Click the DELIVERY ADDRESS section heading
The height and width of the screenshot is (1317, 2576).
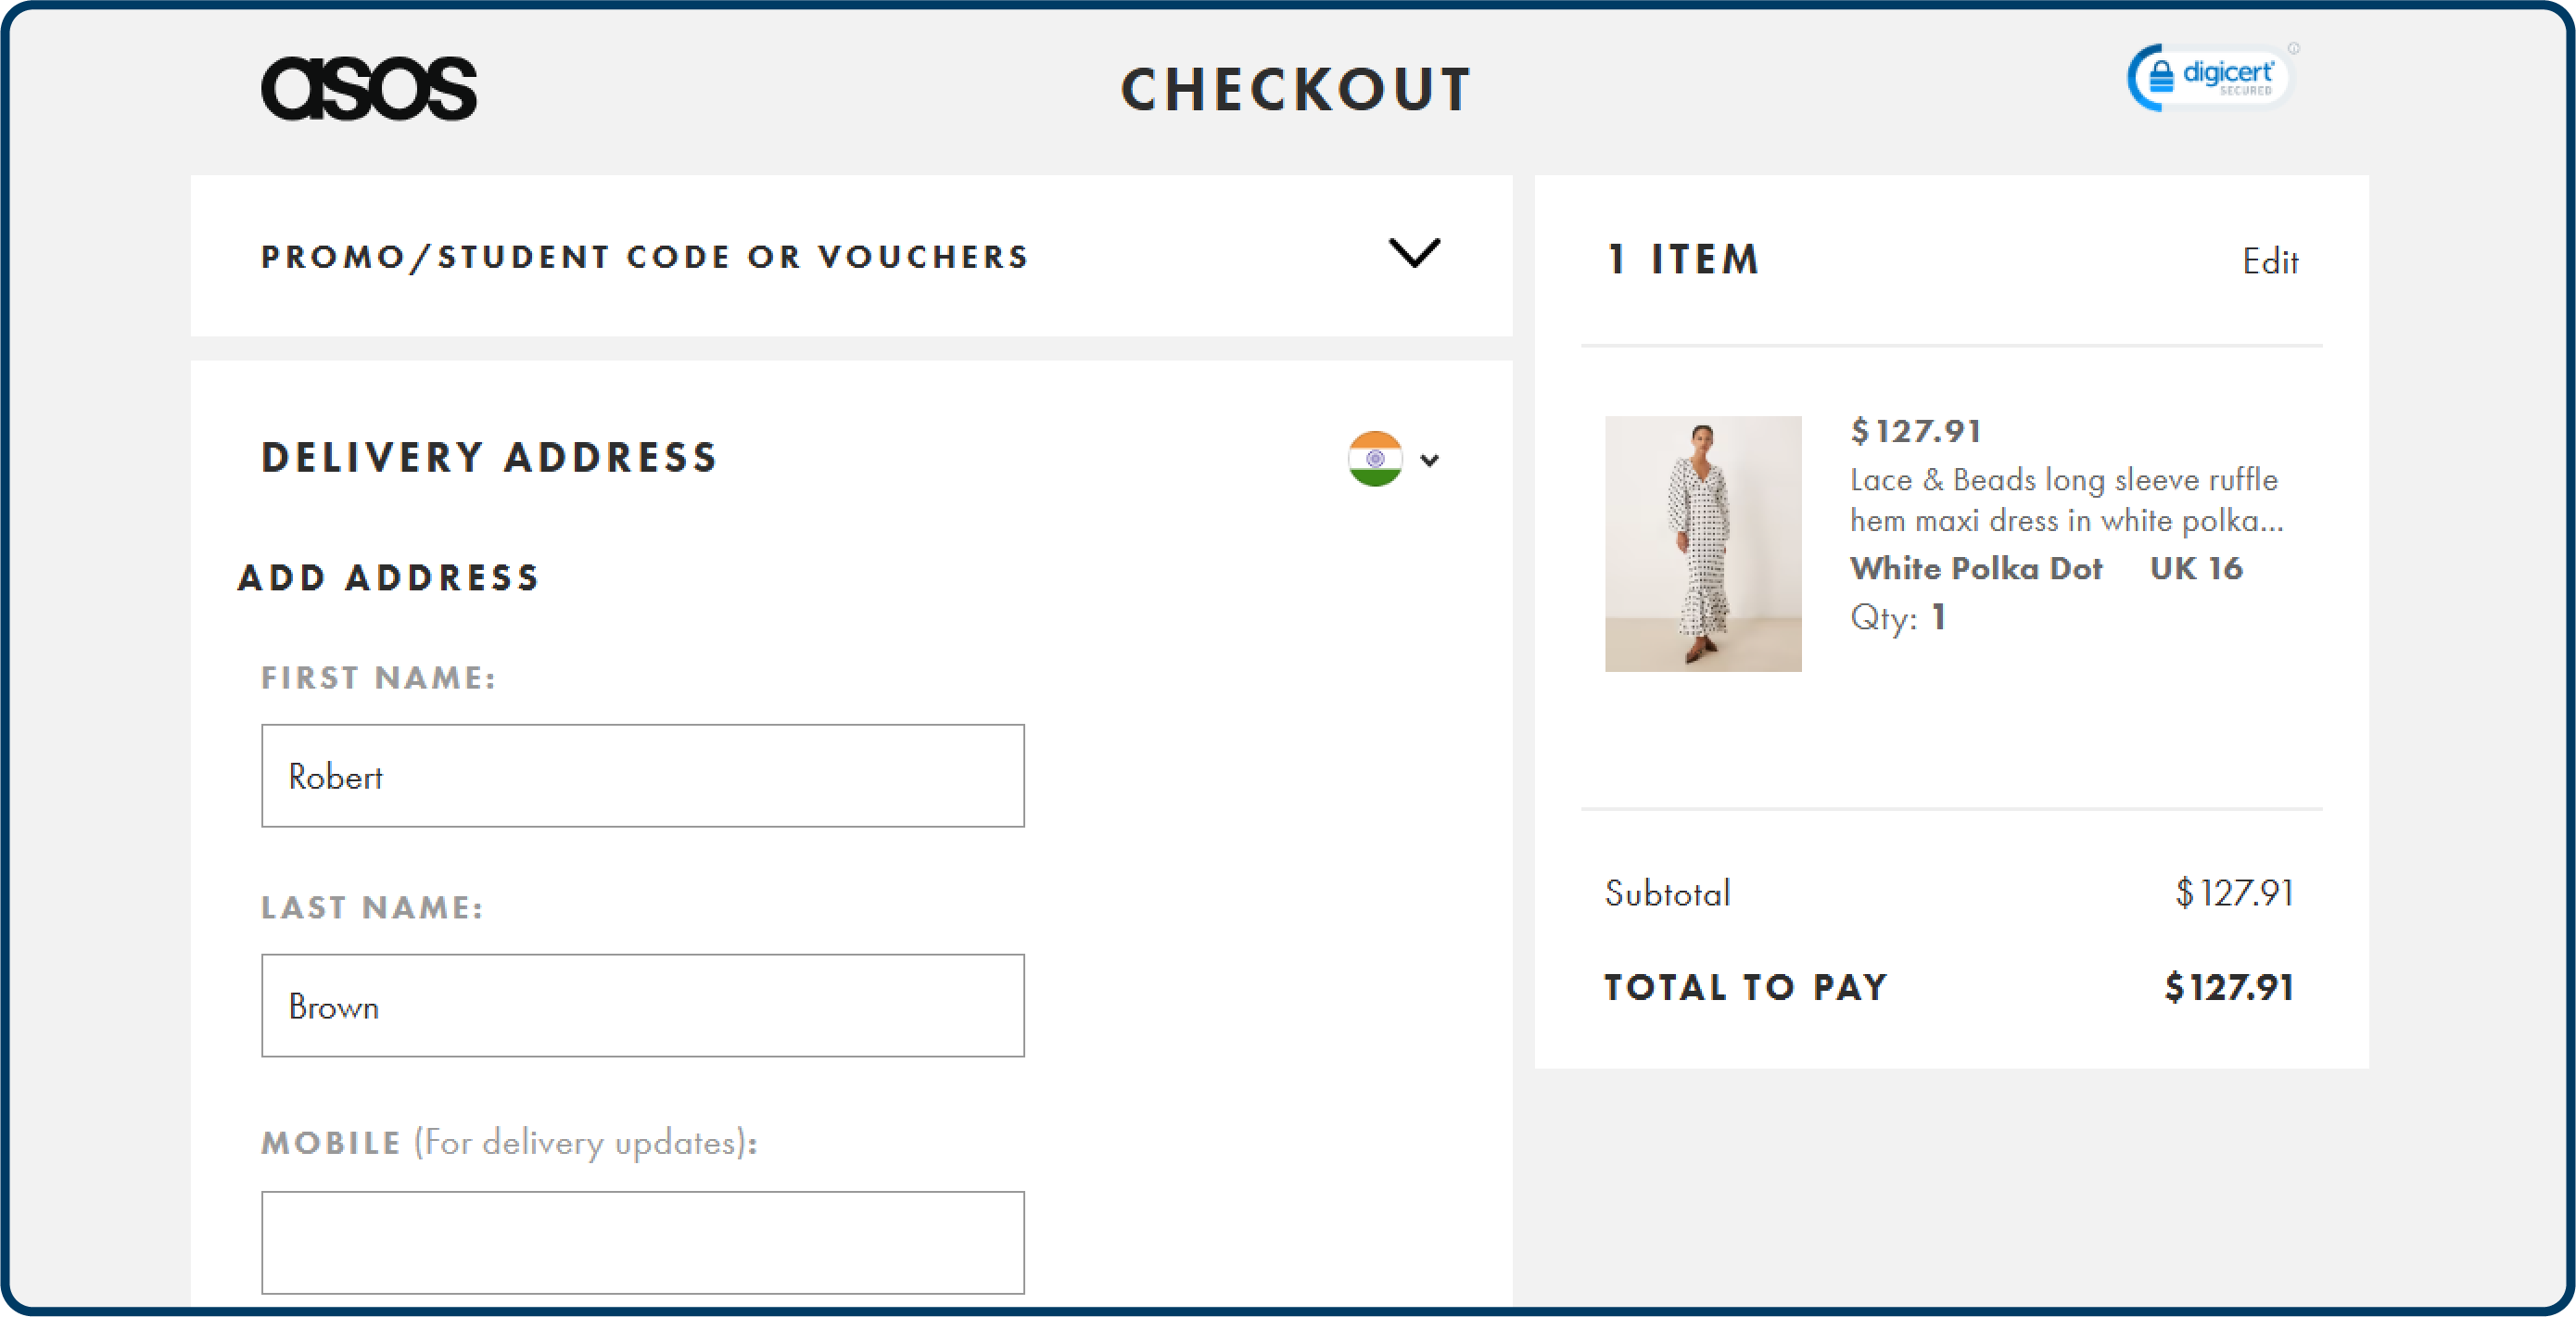point(487,458)
